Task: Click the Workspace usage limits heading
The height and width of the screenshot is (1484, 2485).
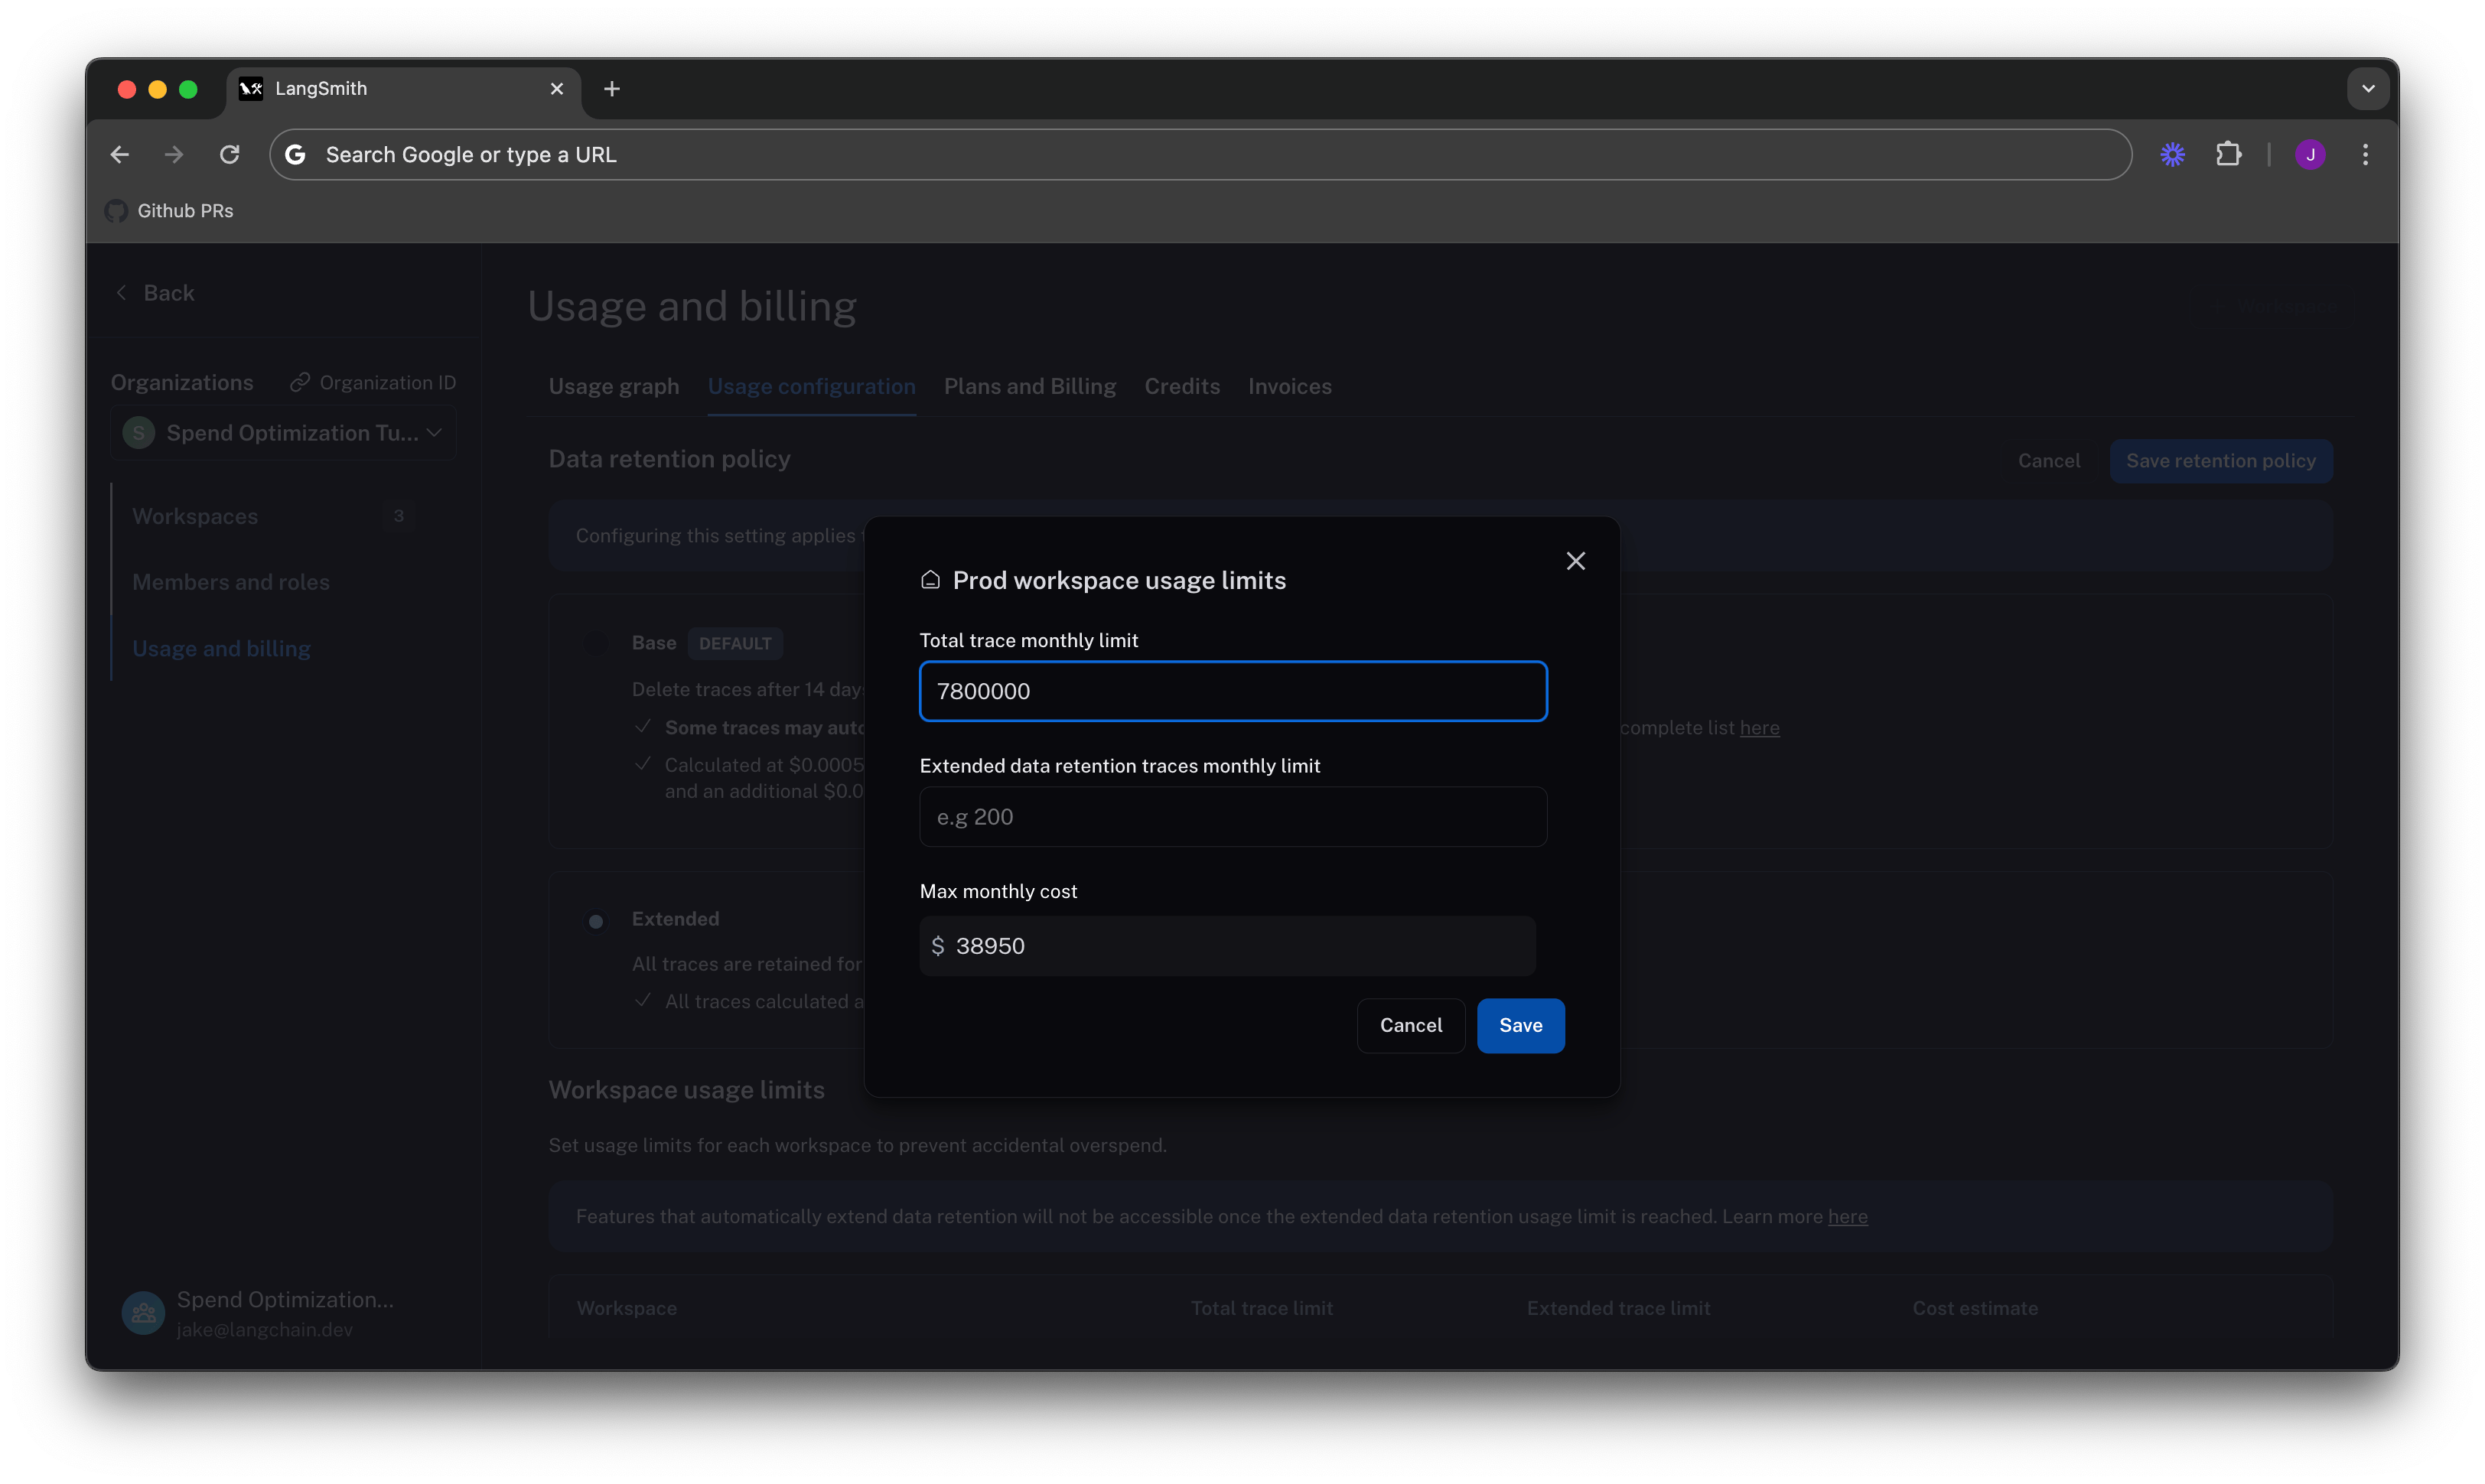Action: click(686, 1090)
